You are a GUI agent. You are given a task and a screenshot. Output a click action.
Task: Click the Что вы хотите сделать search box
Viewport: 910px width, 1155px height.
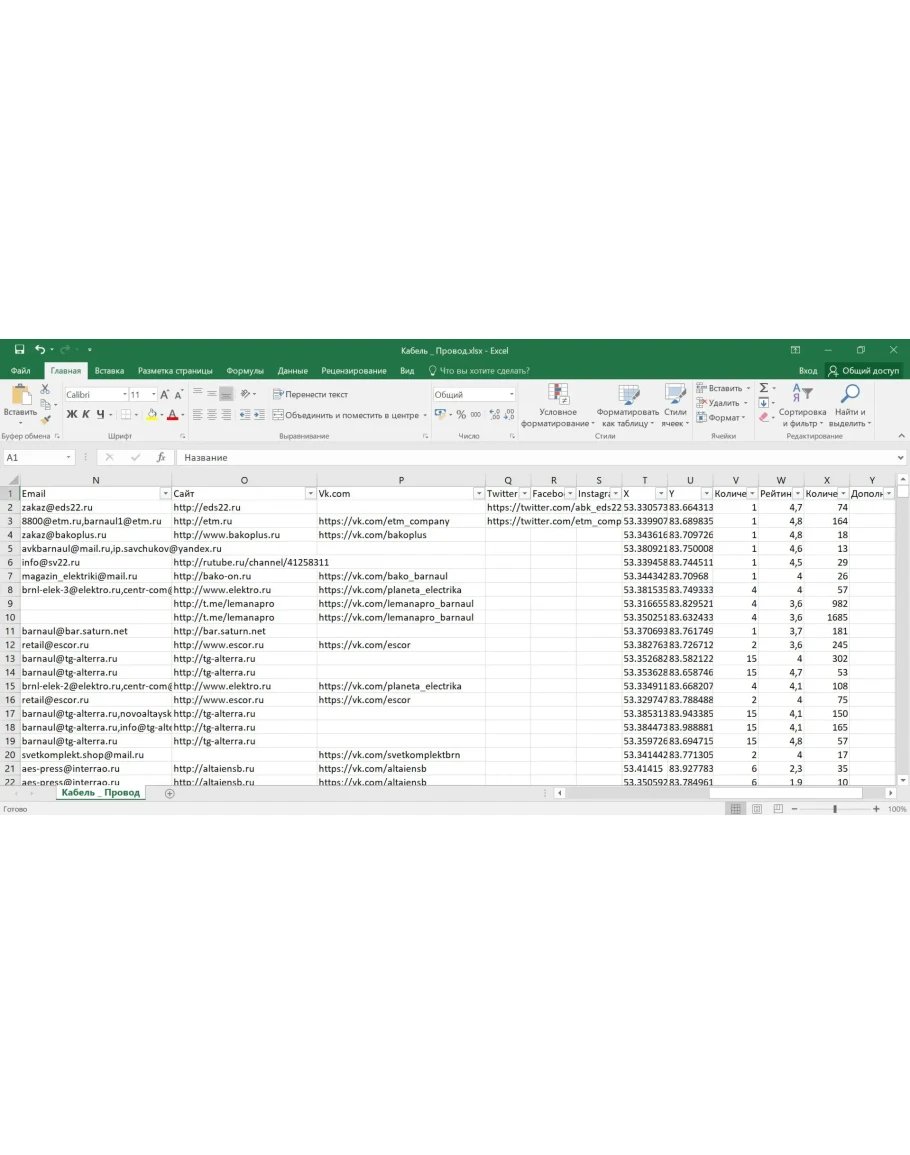click(479, 371)
